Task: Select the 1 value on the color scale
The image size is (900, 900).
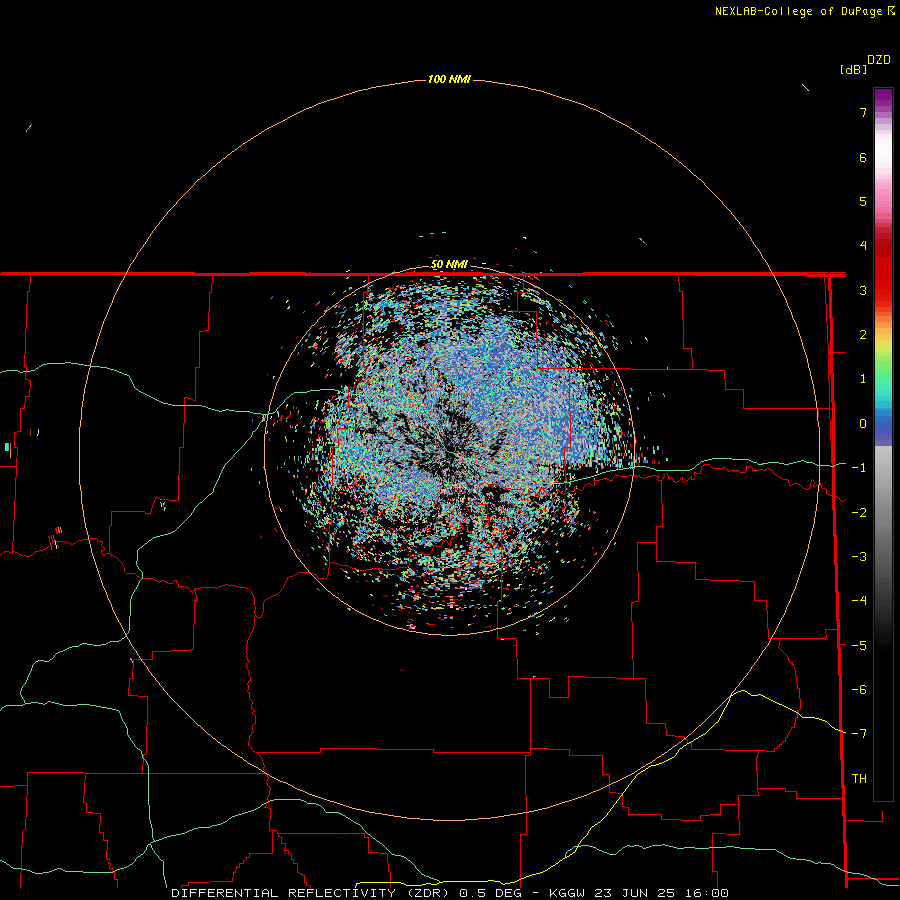Action: pos(863,379)
